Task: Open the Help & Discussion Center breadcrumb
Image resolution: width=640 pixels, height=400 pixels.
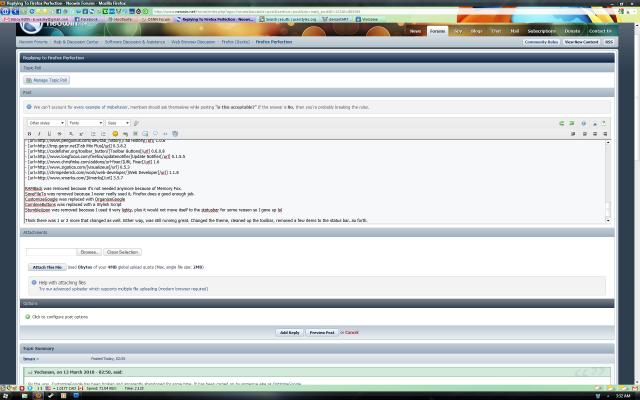Action: tap(76, 42)
